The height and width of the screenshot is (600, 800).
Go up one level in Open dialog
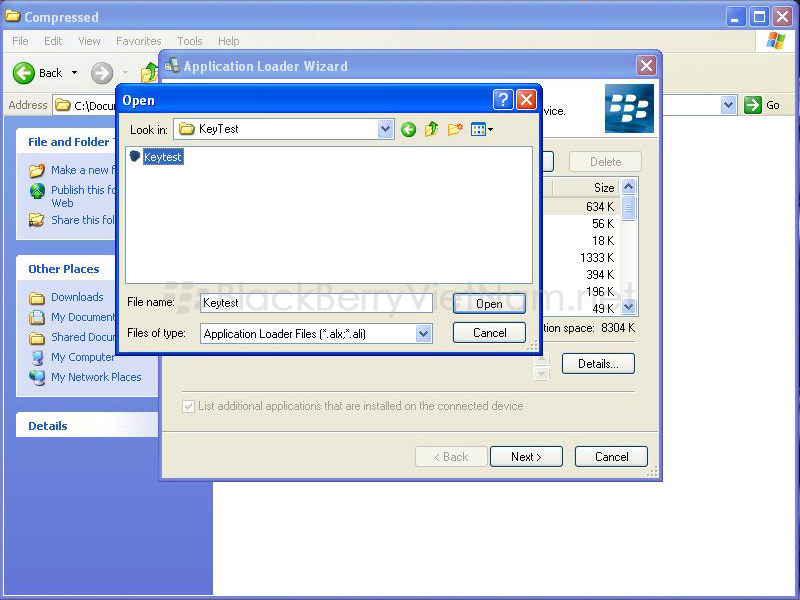tap(432, 129)
